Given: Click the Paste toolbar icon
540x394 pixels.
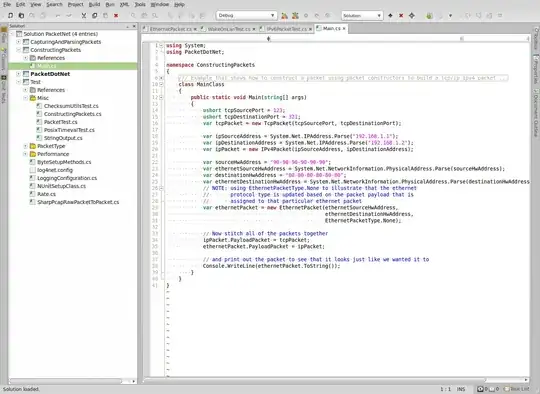Looking at the screenshot, I should pos(106,15).
